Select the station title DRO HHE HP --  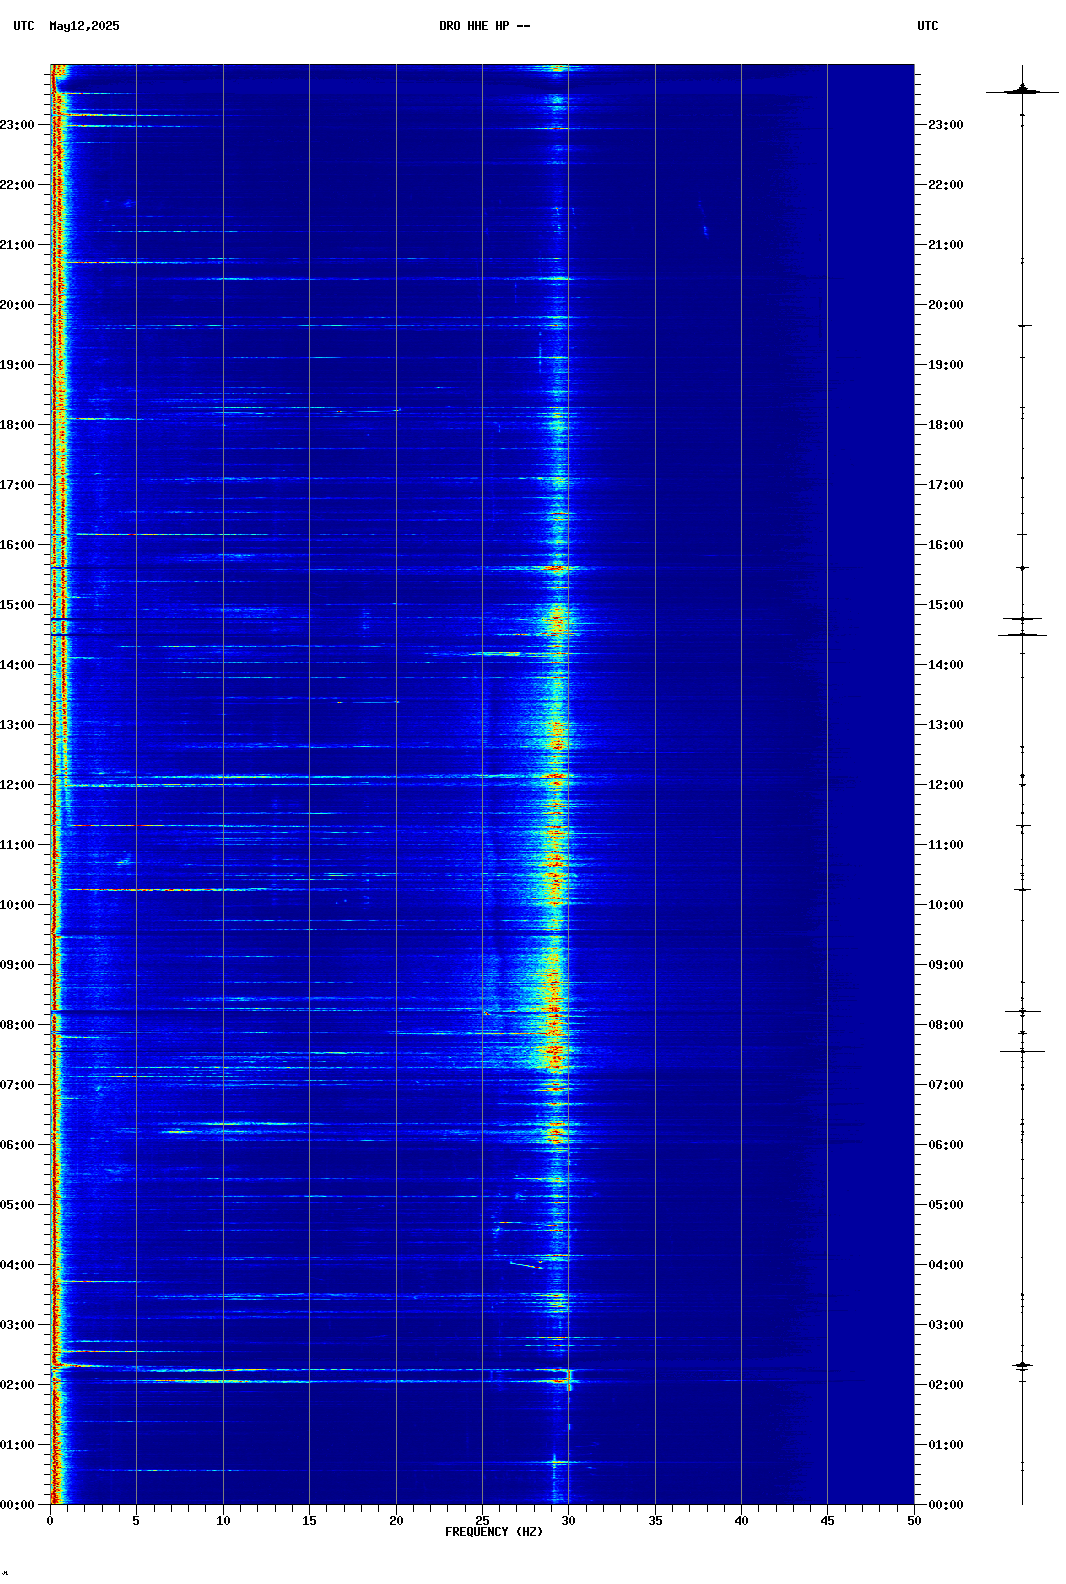(x=485, y=26)
